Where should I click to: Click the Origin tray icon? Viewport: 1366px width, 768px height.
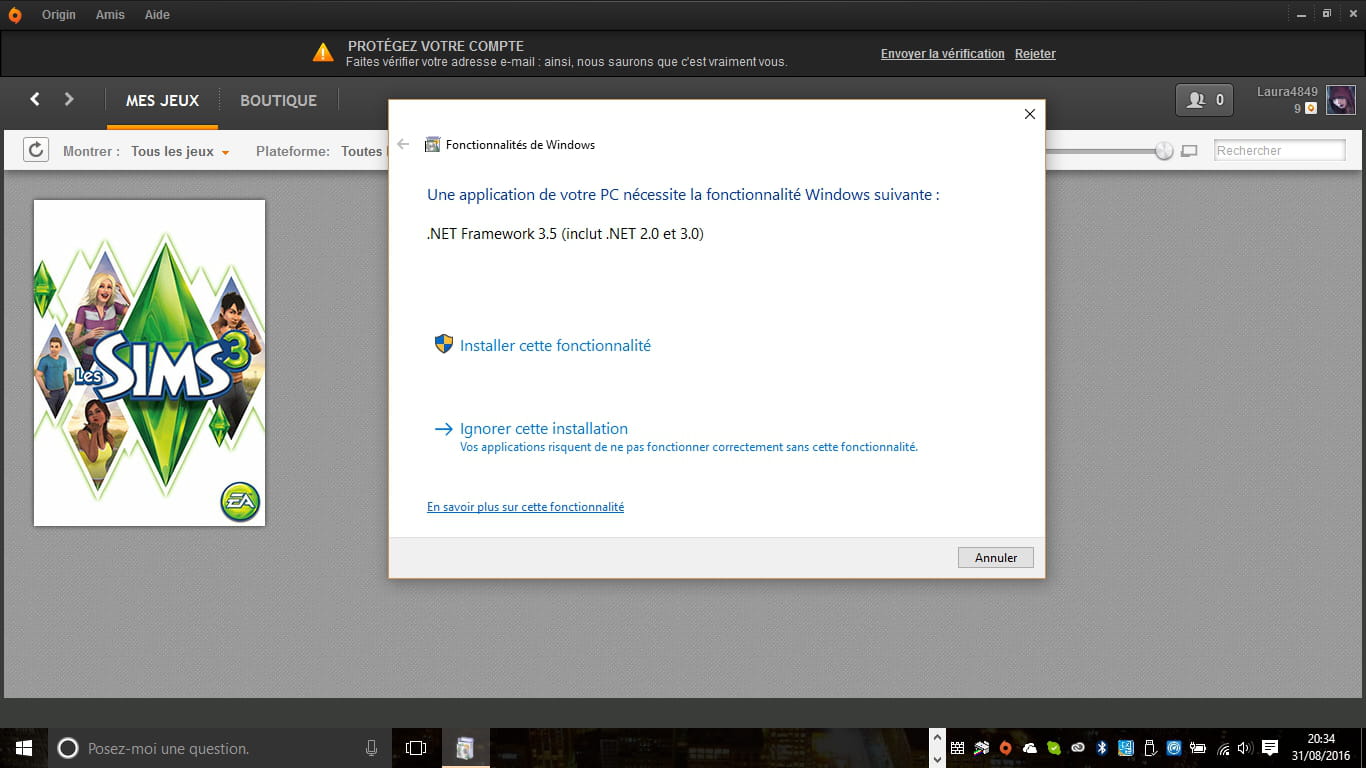click(x=1005, y=748)
